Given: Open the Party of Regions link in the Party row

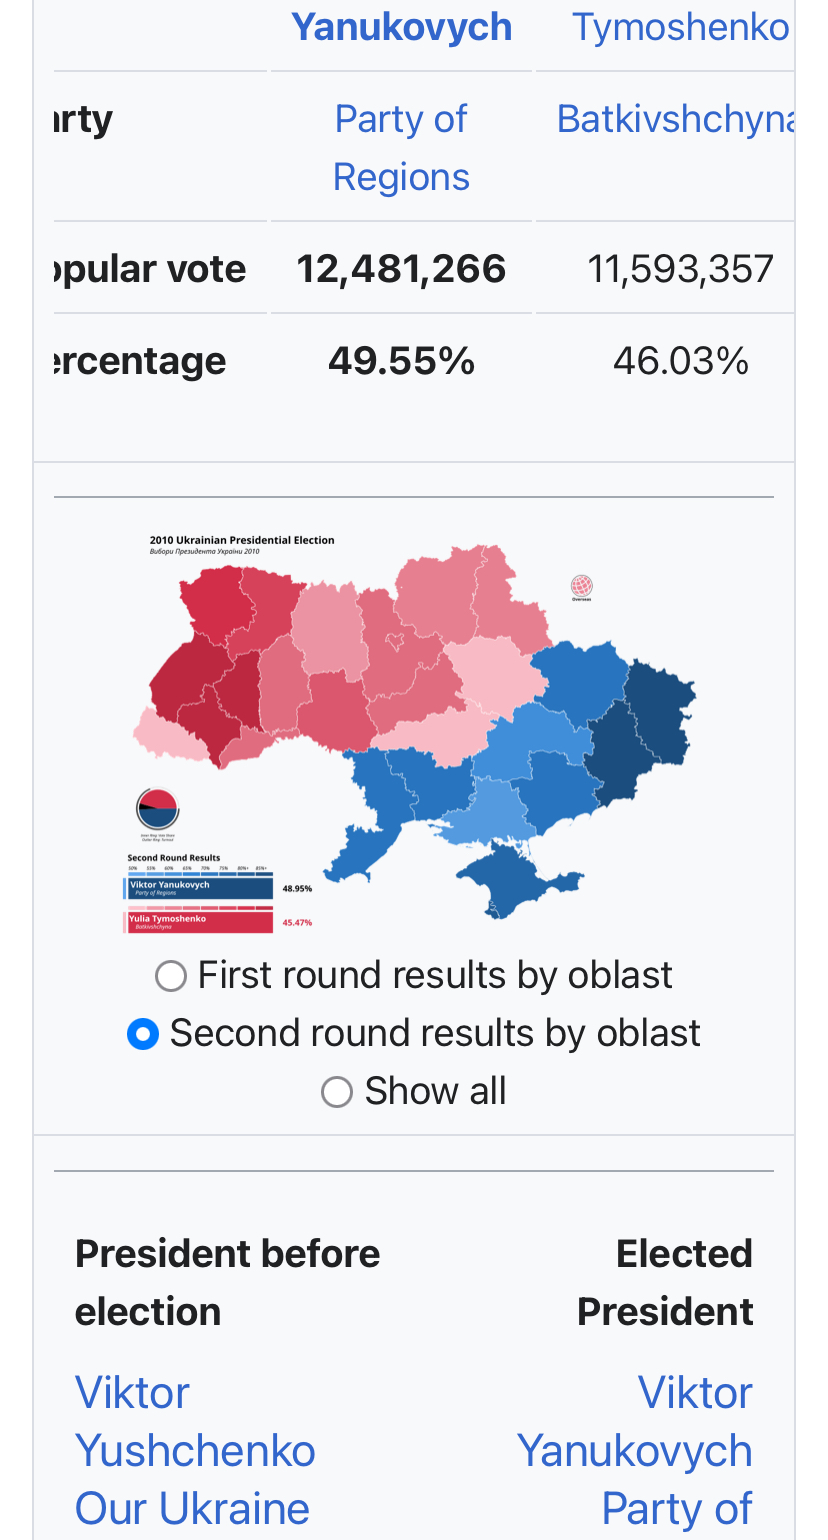Looking at the screenshot, I should pyautogui.click(x=401, y=148).
